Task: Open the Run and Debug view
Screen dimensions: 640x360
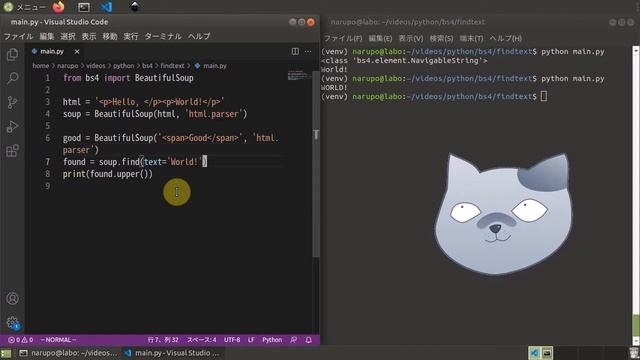Action: (12, 127)
